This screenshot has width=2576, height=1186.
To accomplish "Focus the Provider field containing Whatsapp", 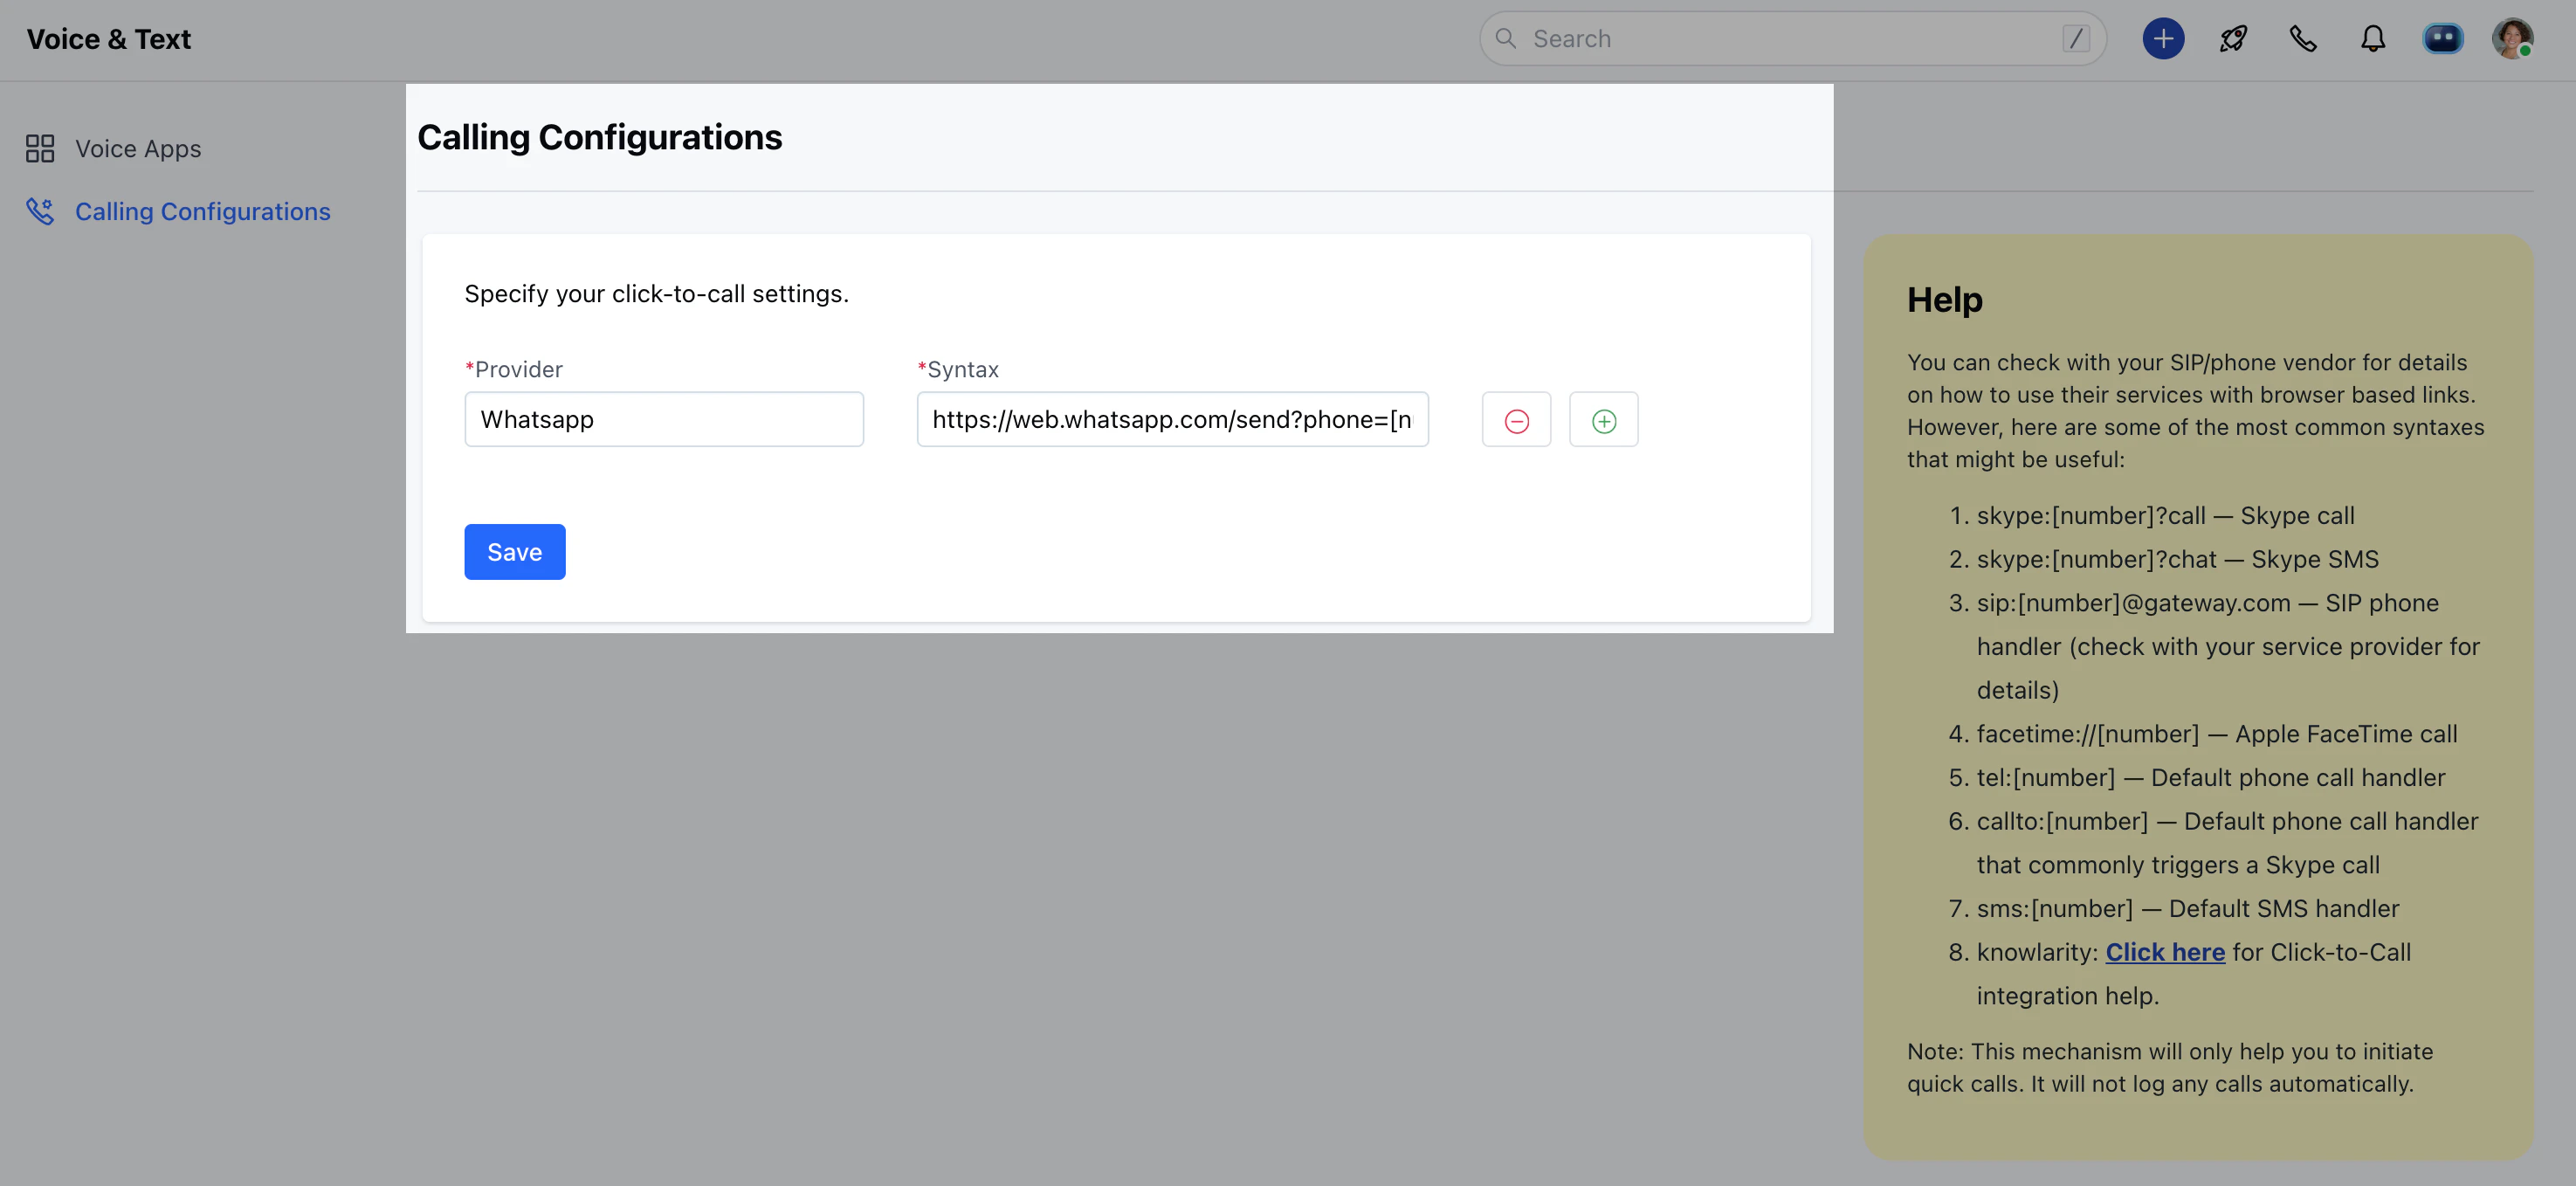I will pyautogui.click(x=664, y=419).
